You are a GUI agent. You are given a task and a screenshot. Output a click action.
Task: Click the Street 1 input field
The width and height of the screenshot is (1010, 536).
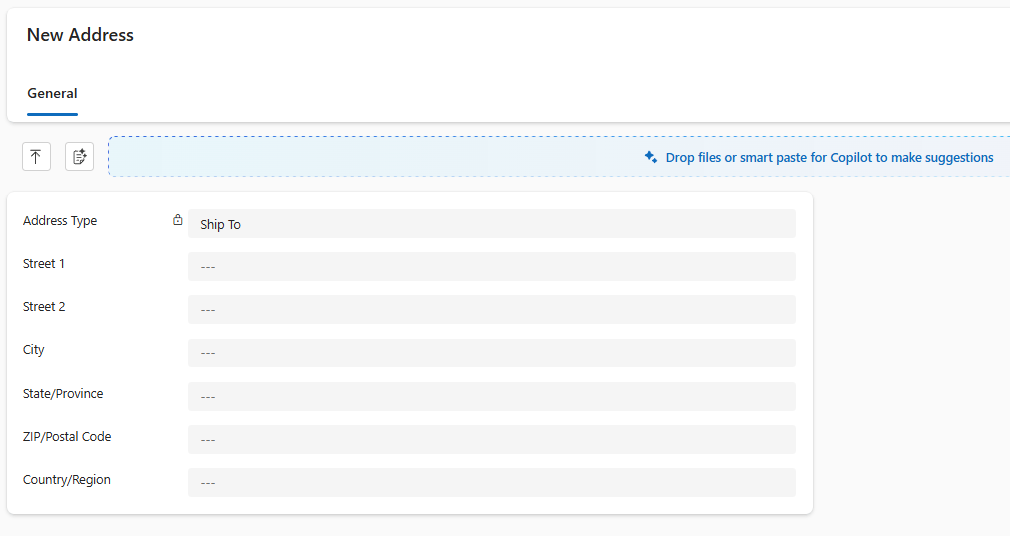[x=491, y=267]
